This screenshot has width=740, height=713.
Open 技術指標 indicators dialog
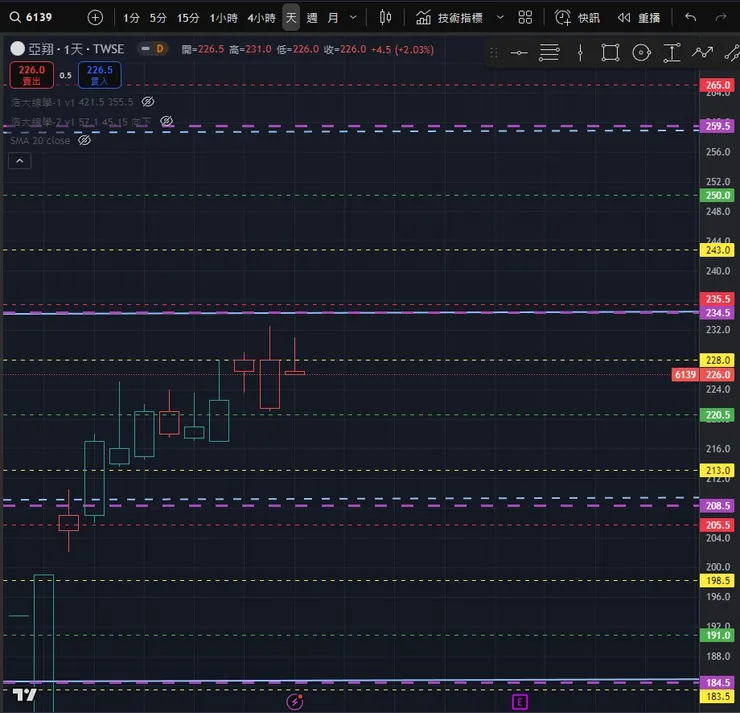tap(449, 18)
